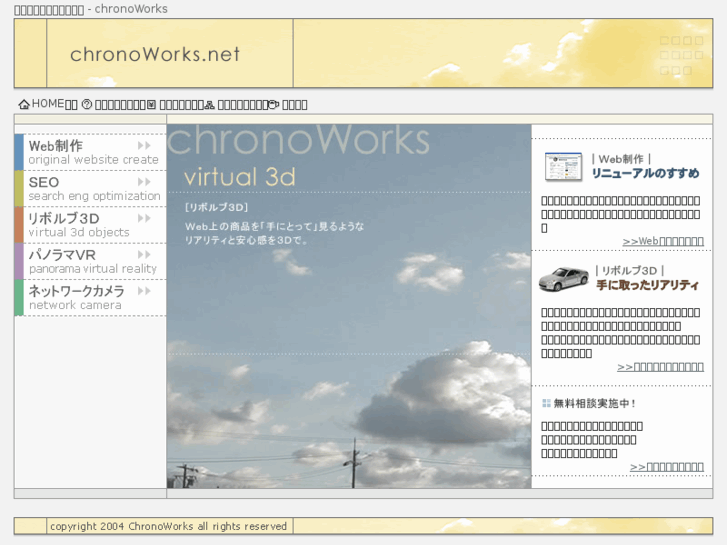The image size is (727, 545).
Task: Click 'search eng optimization' subtitle text
Action: pos(95,196)
